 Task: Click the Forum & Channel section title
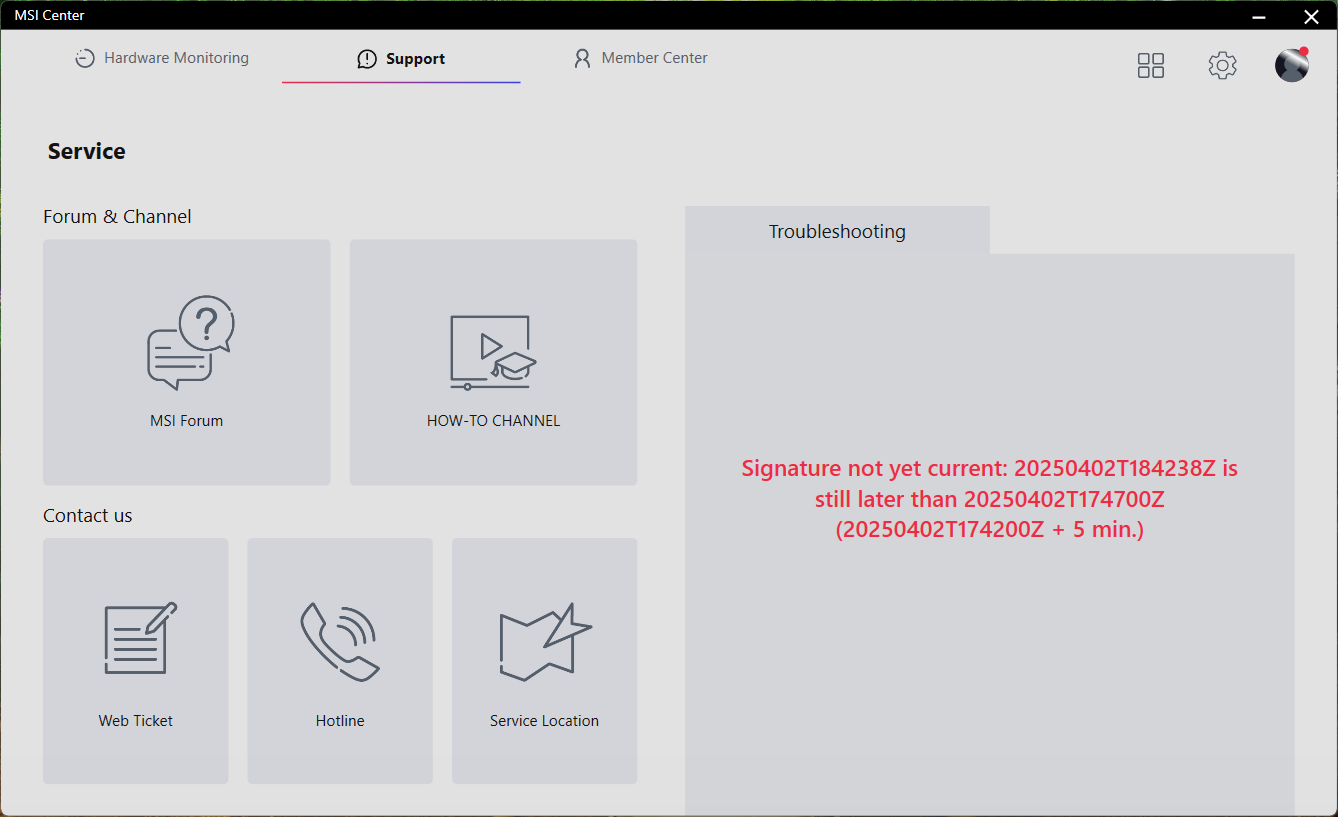(117, 216)
